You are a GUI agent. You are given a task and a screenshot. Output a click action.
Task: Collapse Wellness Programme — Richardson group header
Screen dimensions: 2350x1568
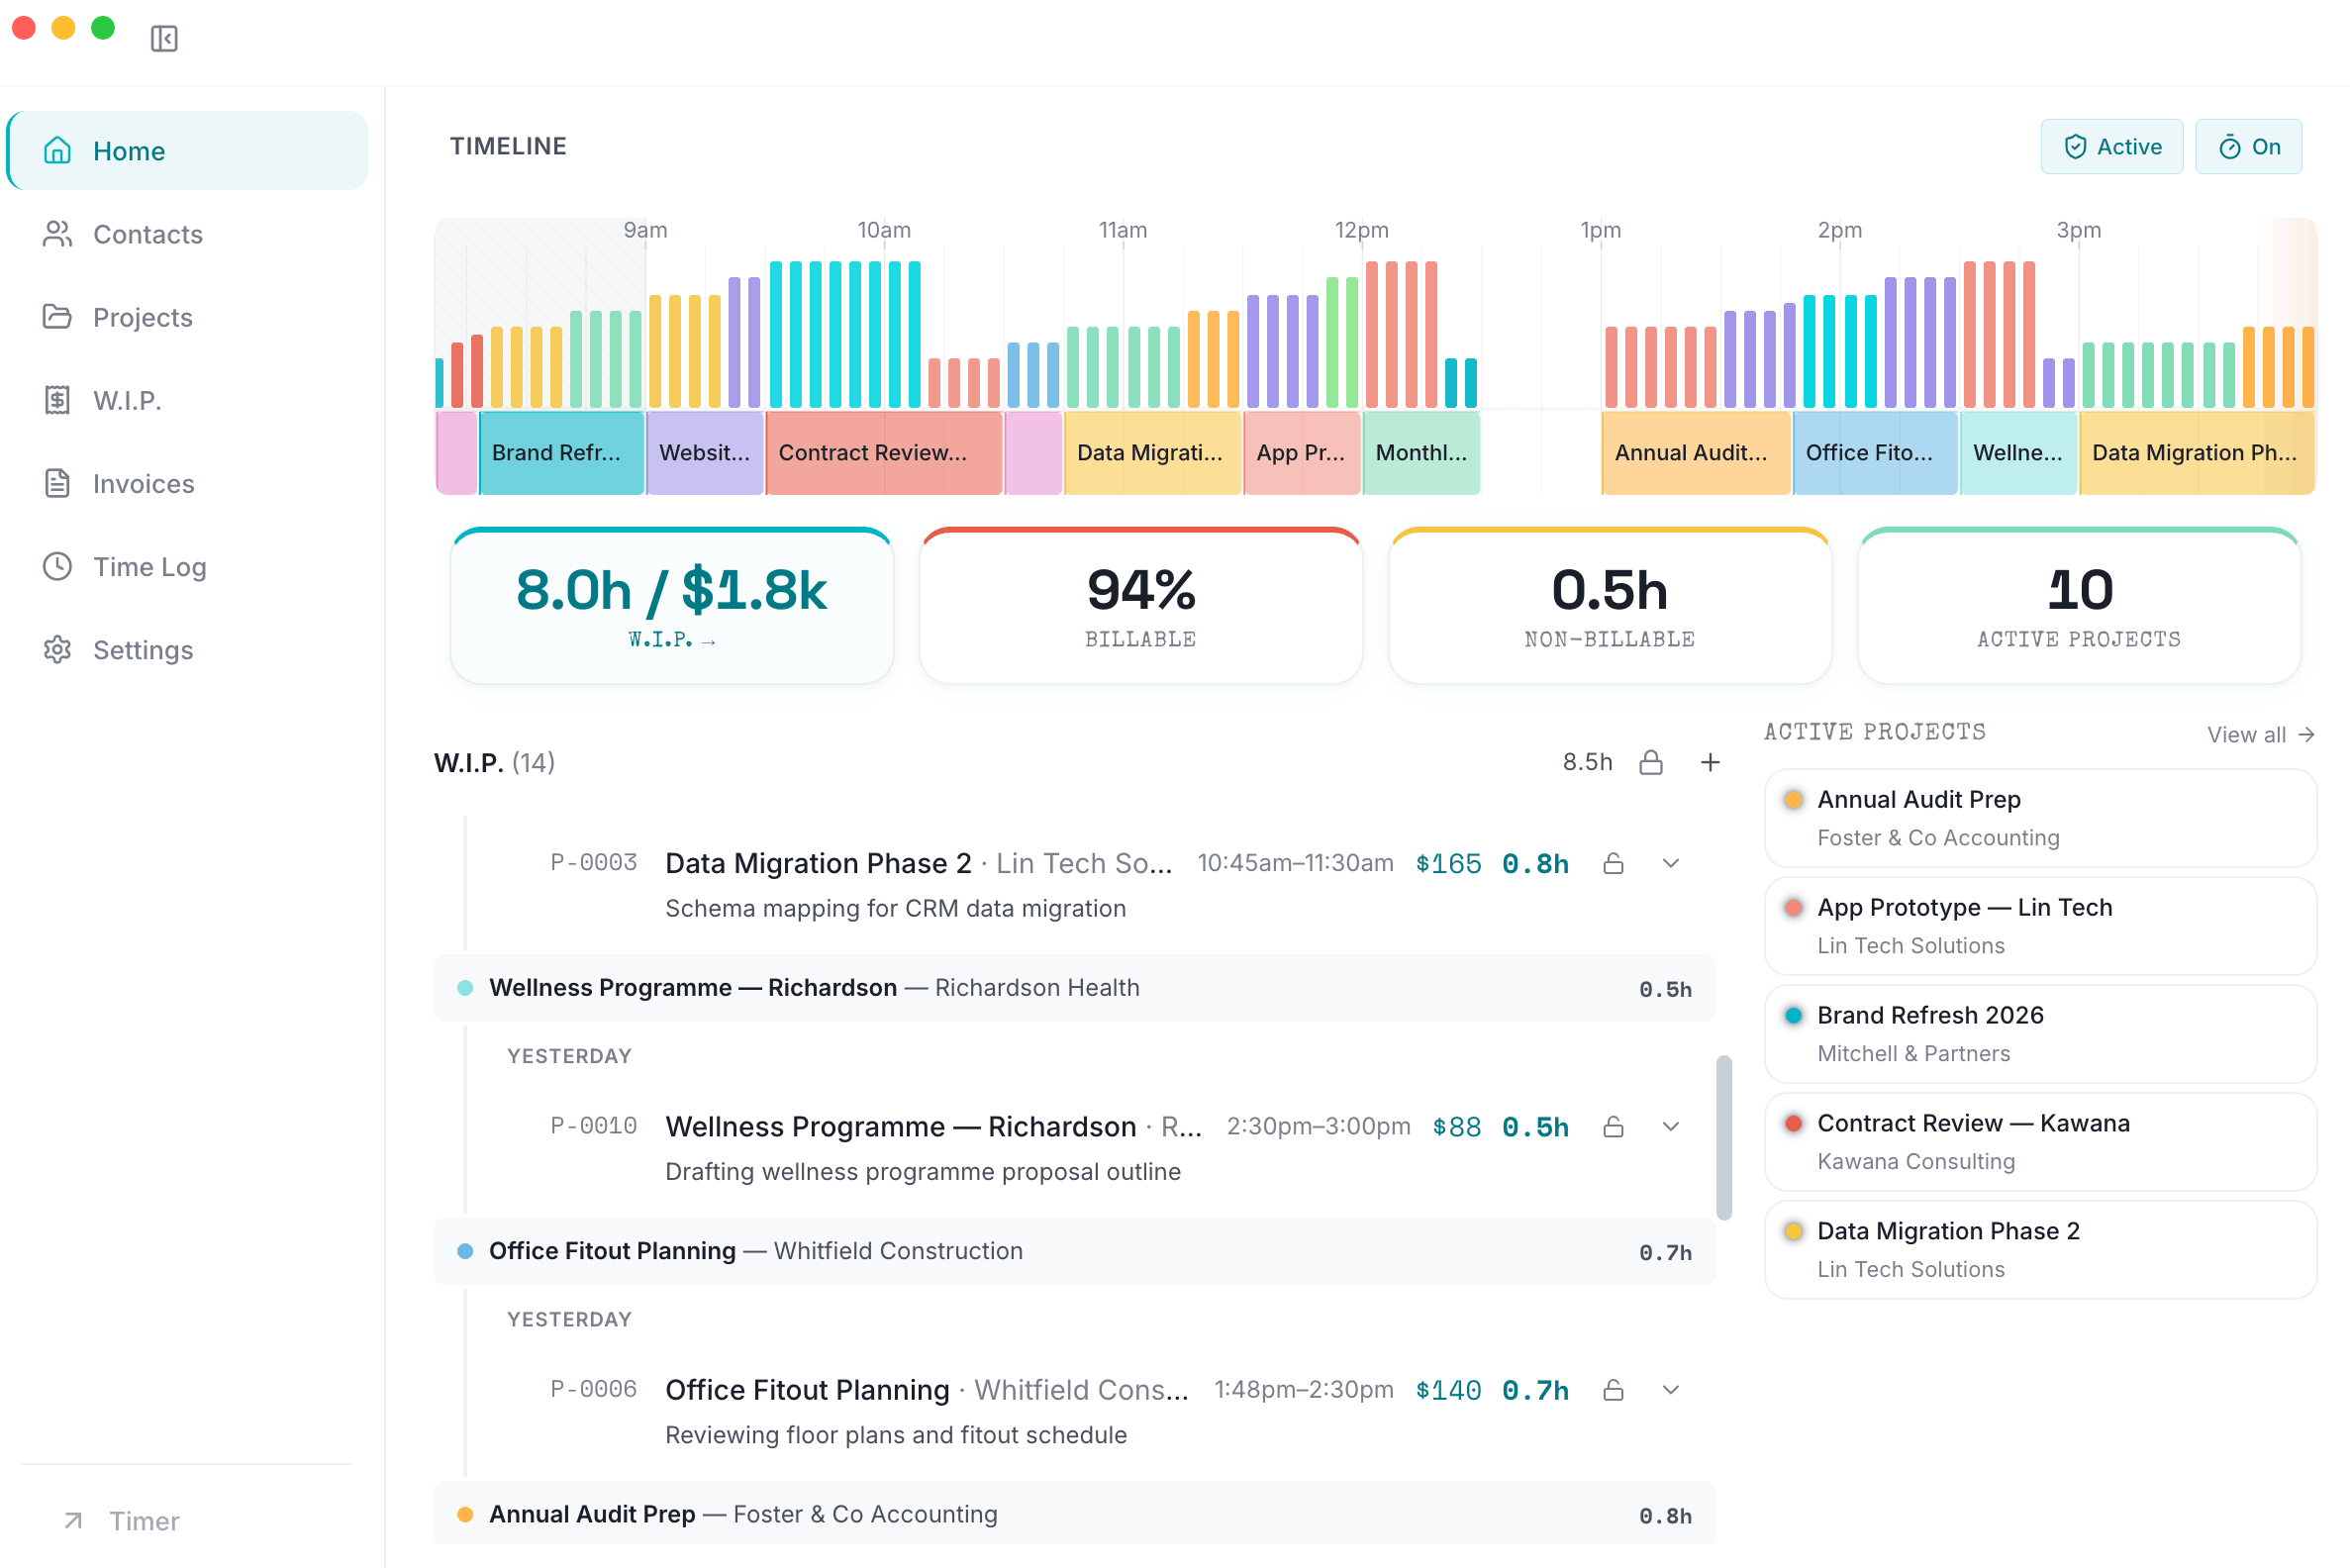pos(1074,988)
